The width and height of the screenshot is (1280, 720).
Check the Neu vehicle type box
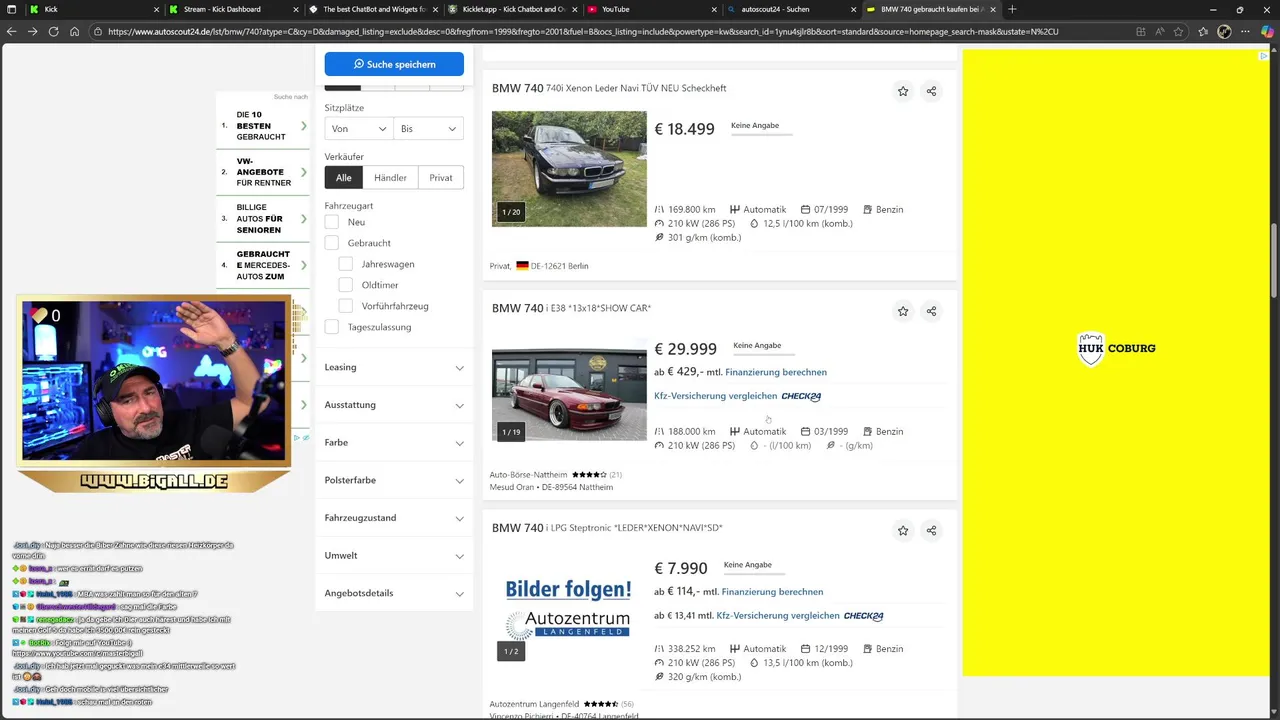(x=332, y=222)
